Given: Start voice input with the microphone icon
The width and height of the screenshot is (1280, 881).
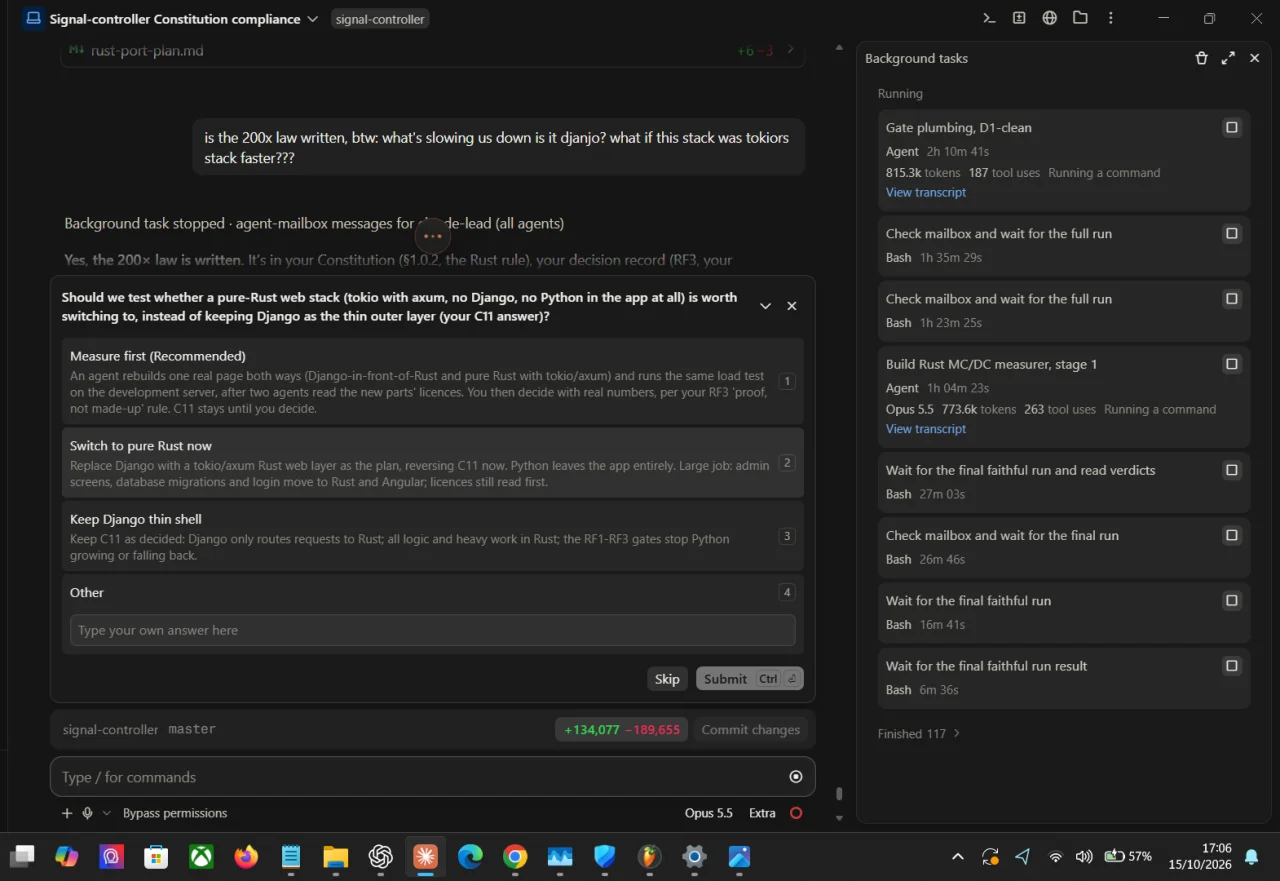Looking at the screenshot, I should pos(88,813).
